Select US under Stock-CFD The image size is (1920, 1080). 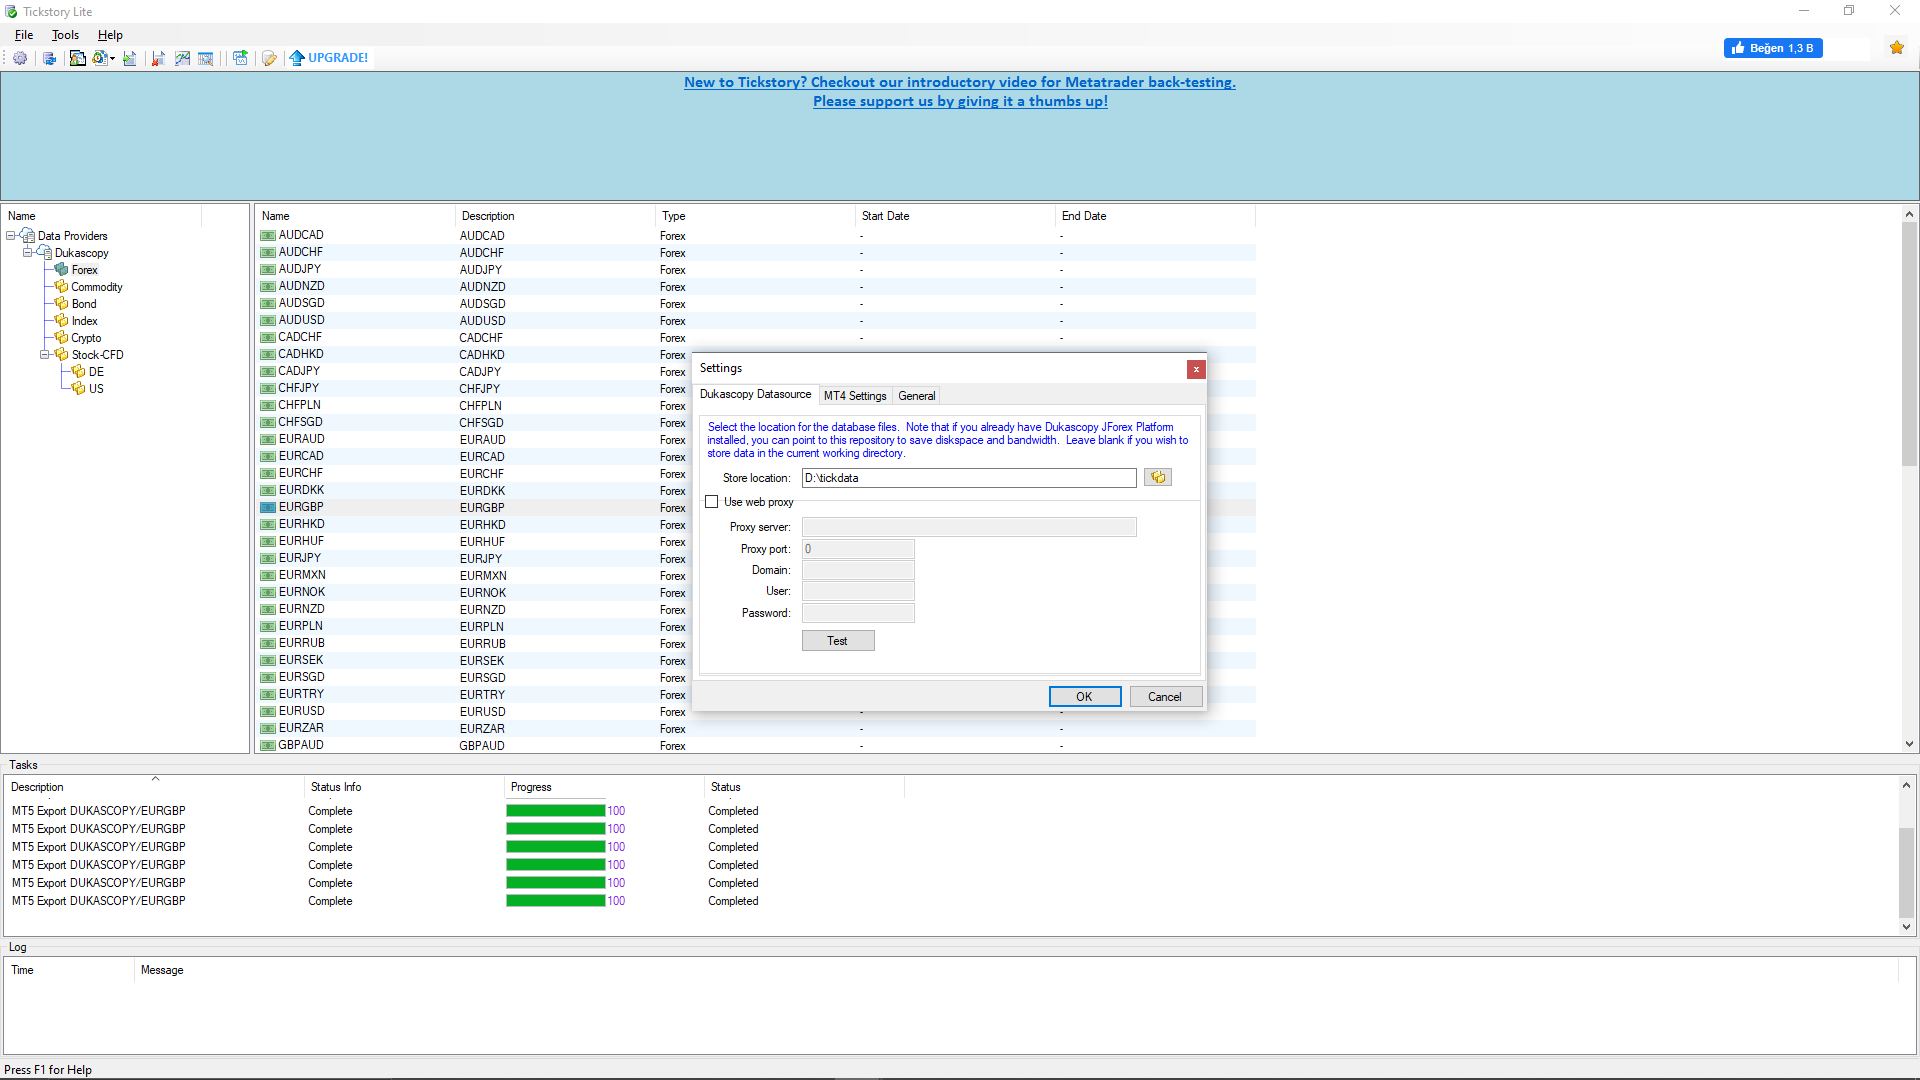point(96,389)
